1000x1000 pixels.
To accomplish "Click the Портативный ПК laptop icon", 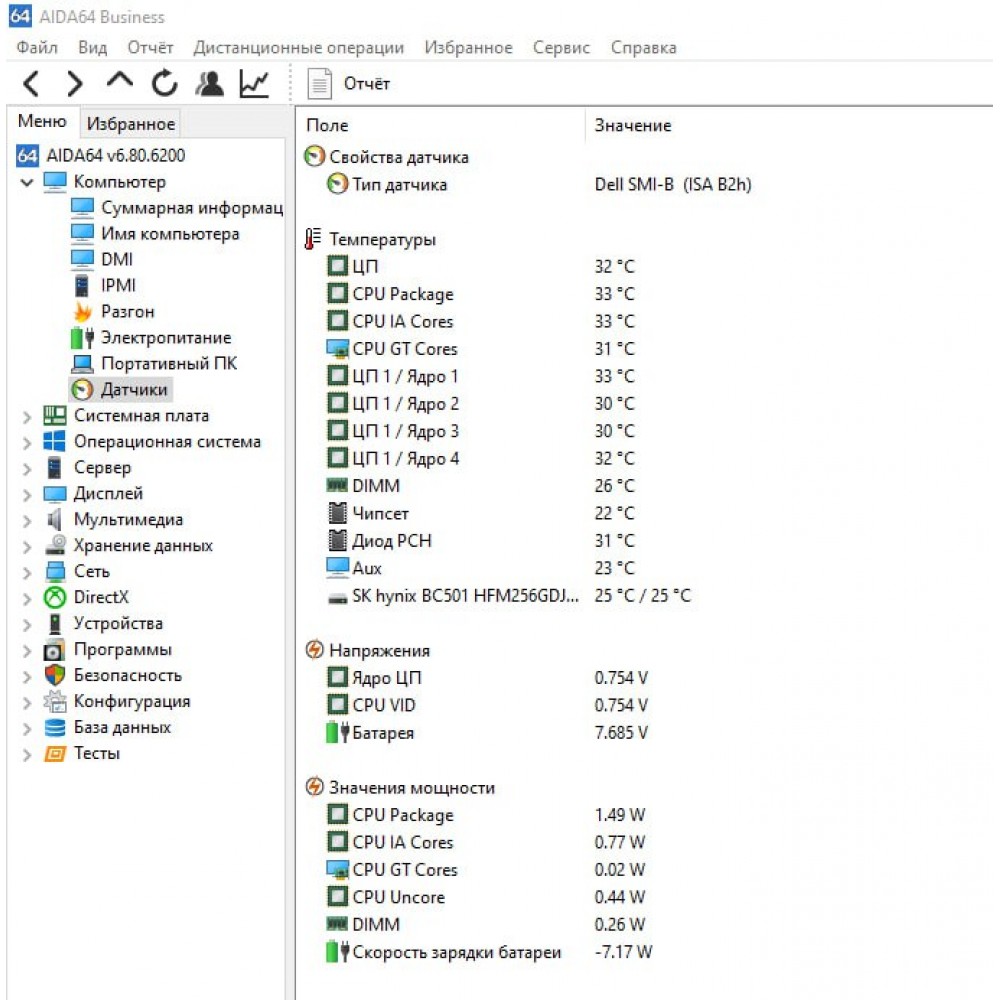I will click(x=82, y=364).
